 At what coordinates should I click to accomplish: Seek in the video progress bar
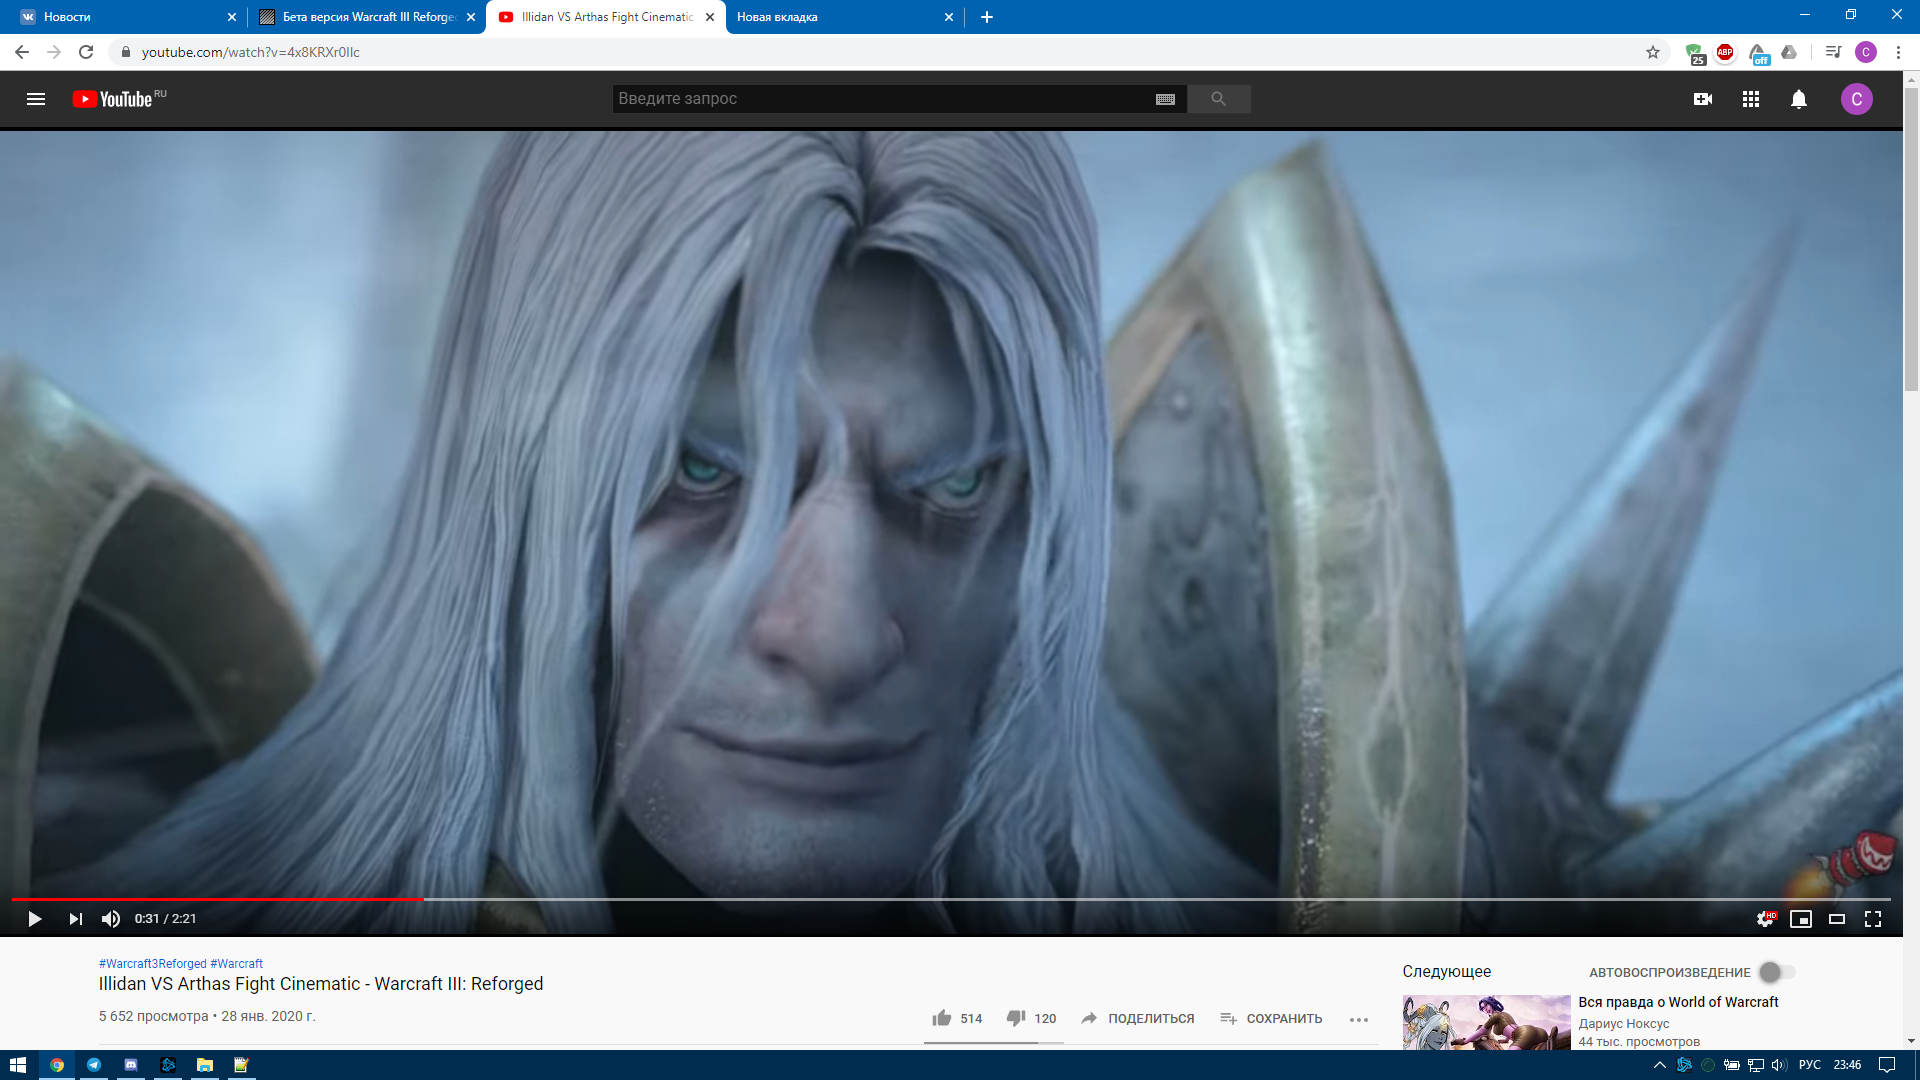coord(950,899)
